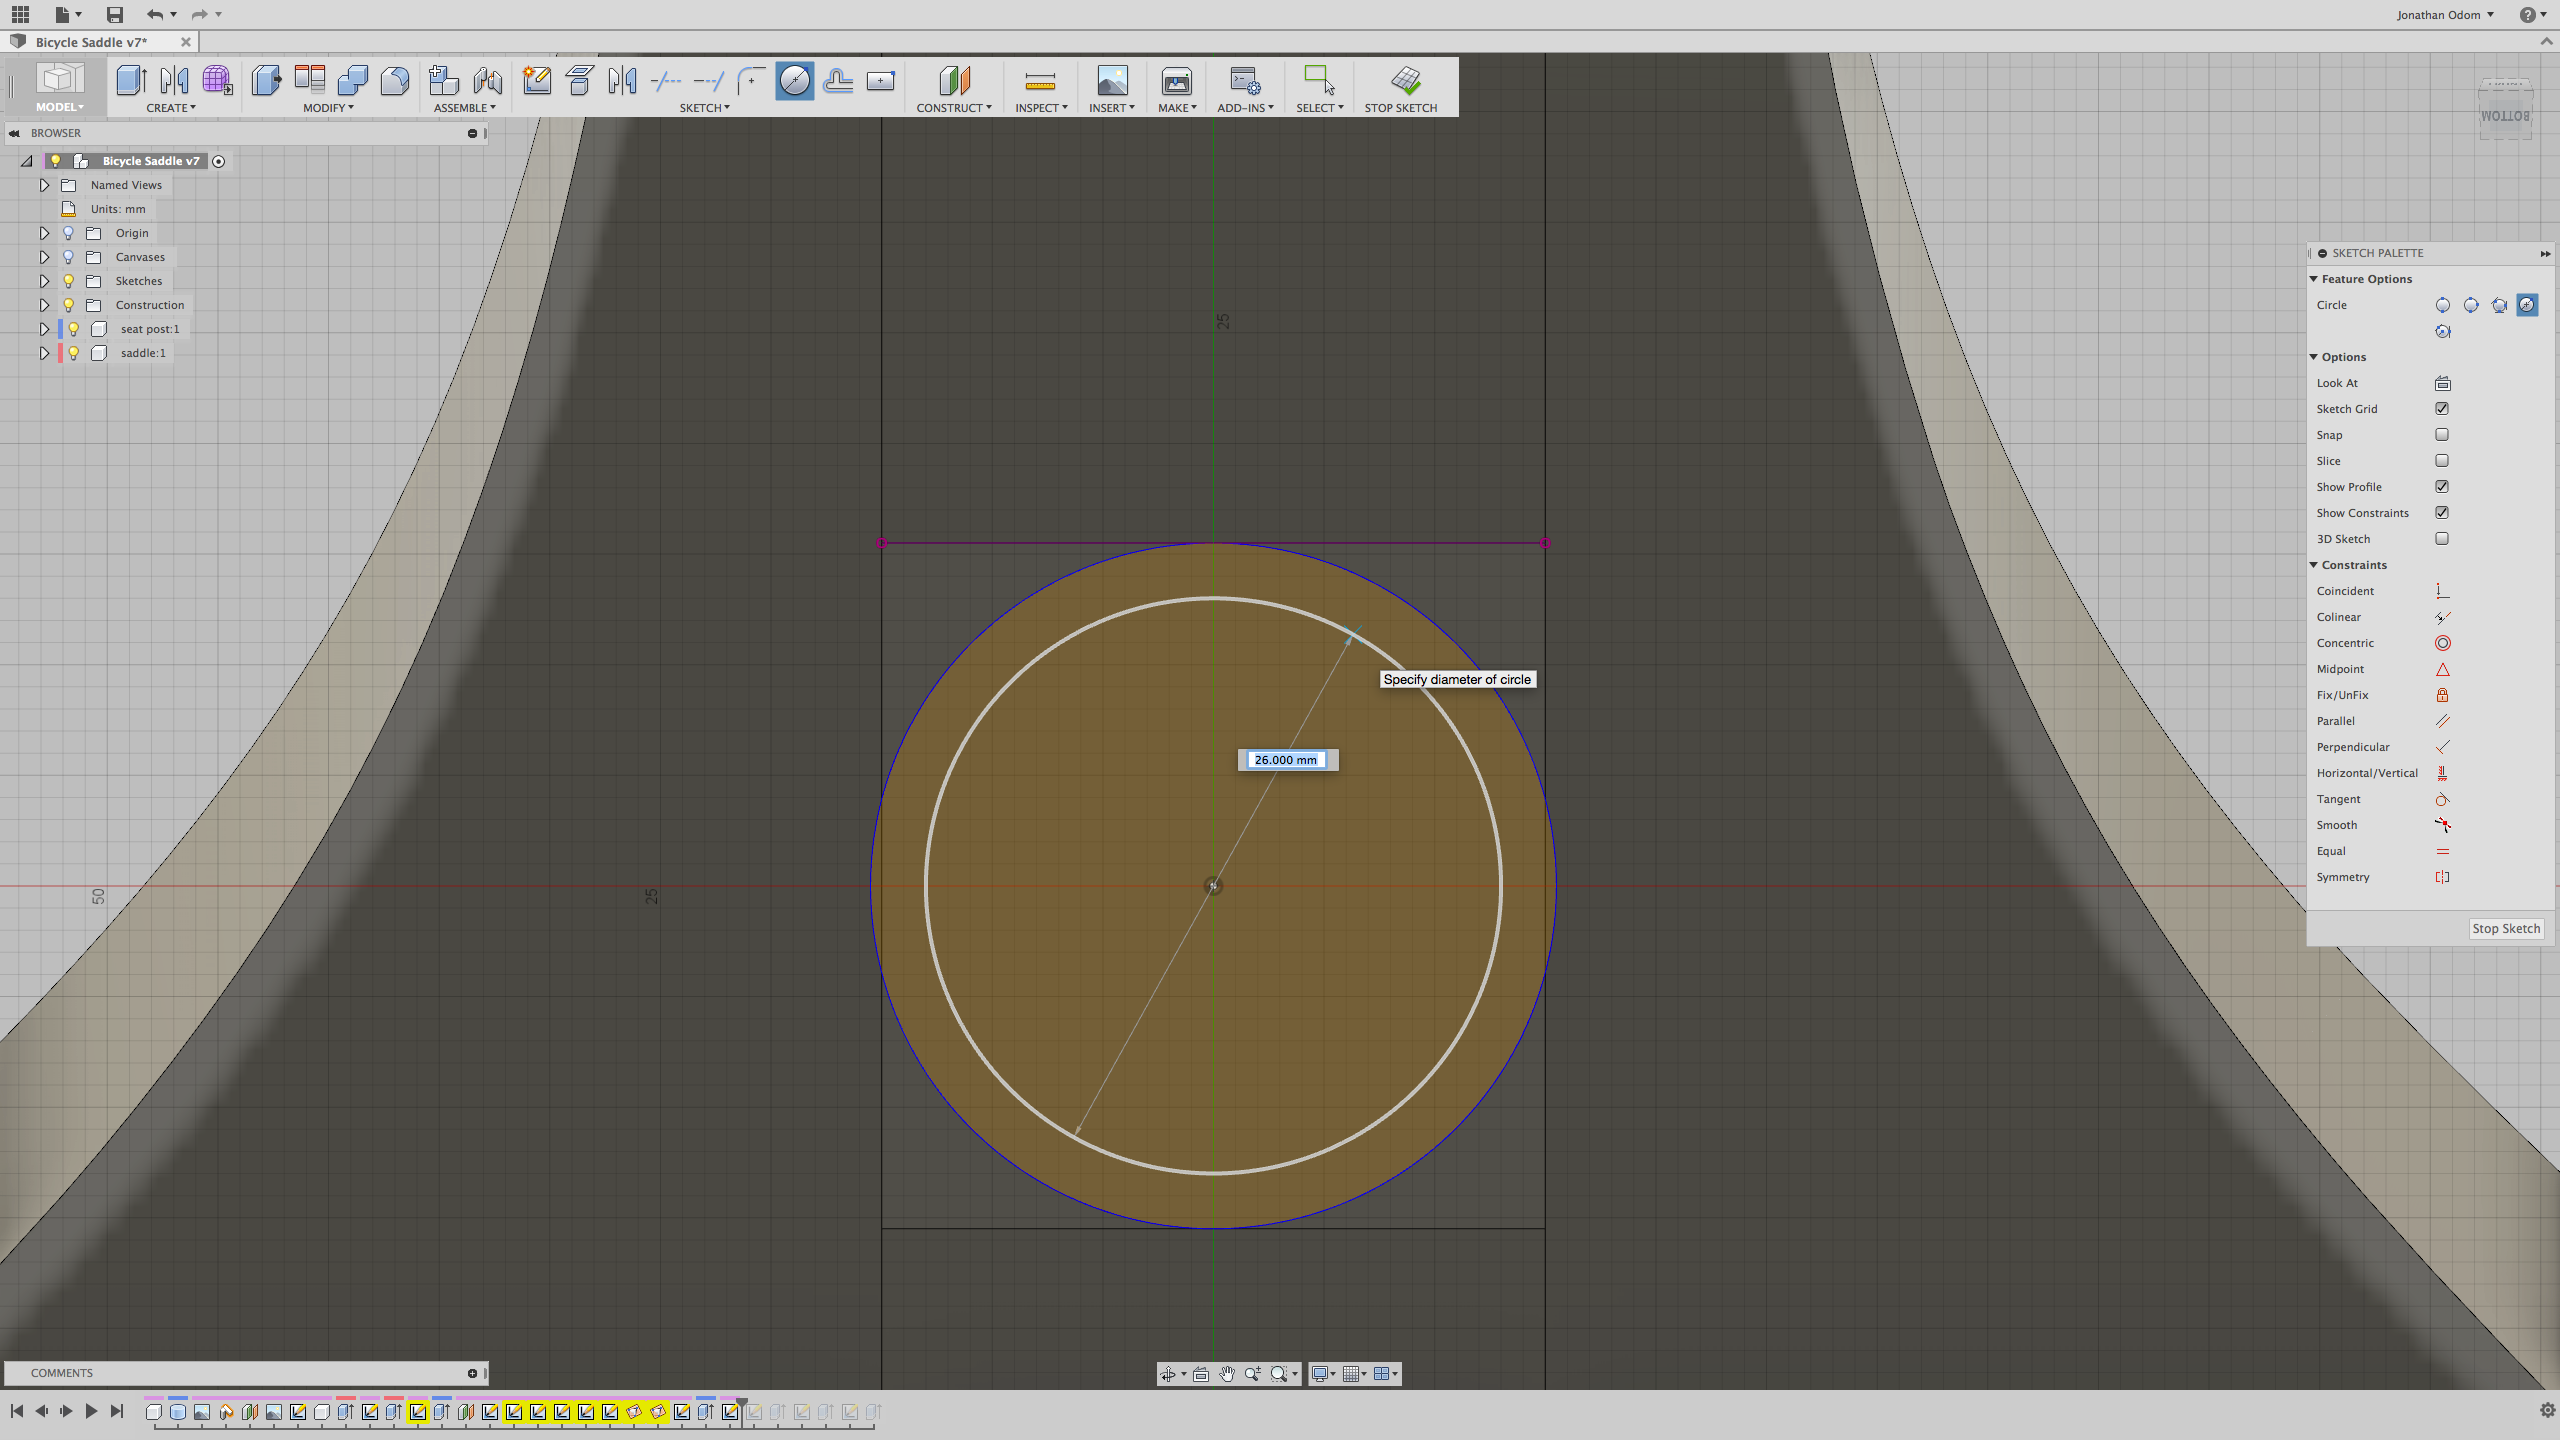
Task: Click the Save icon in top bar
Action: coord(114,14)
